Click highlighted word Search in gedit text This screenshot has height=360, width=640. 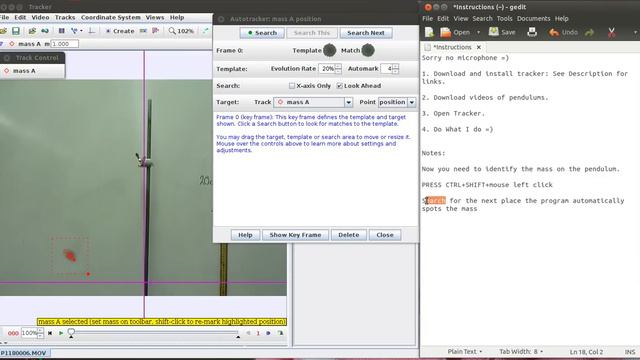434,200
